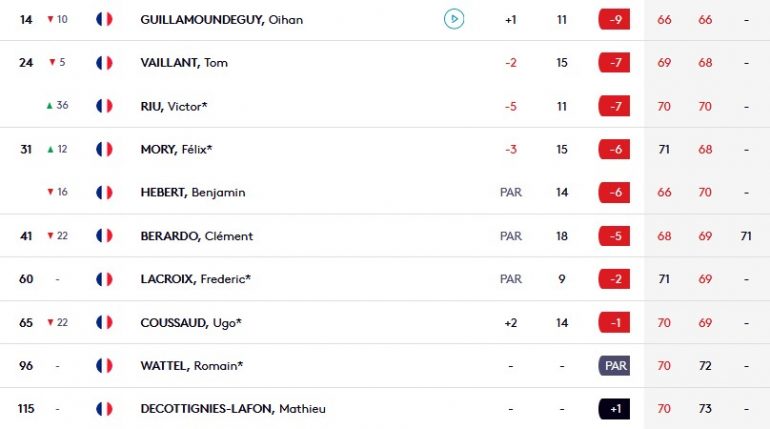Click the black +1 total score badge
Screen dimensions: 770x429
tap(614, 409)
